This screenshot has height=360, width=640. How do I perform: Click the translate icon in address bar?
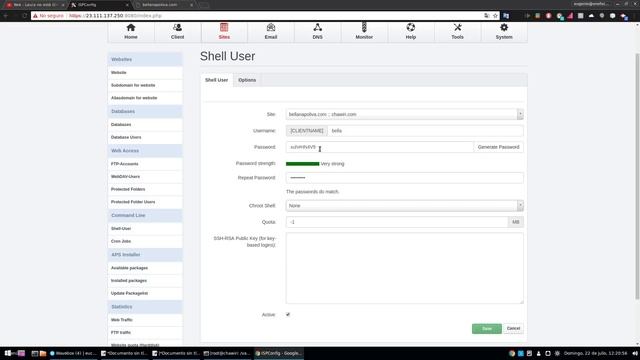coord(487,16)
